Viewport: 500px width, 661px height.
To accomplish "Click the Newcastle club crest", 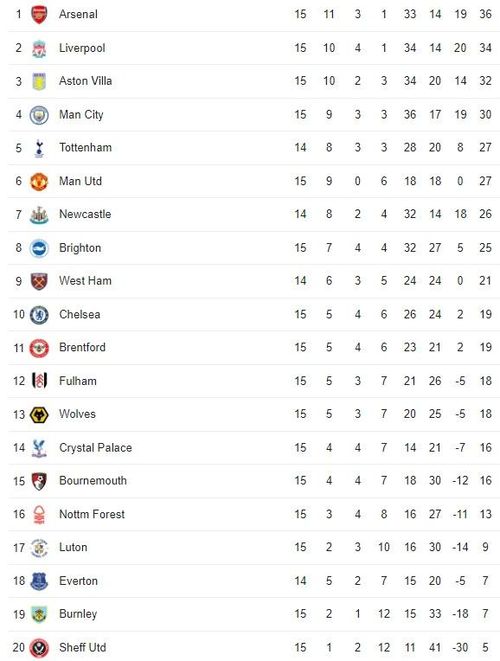I will [39, 215].
